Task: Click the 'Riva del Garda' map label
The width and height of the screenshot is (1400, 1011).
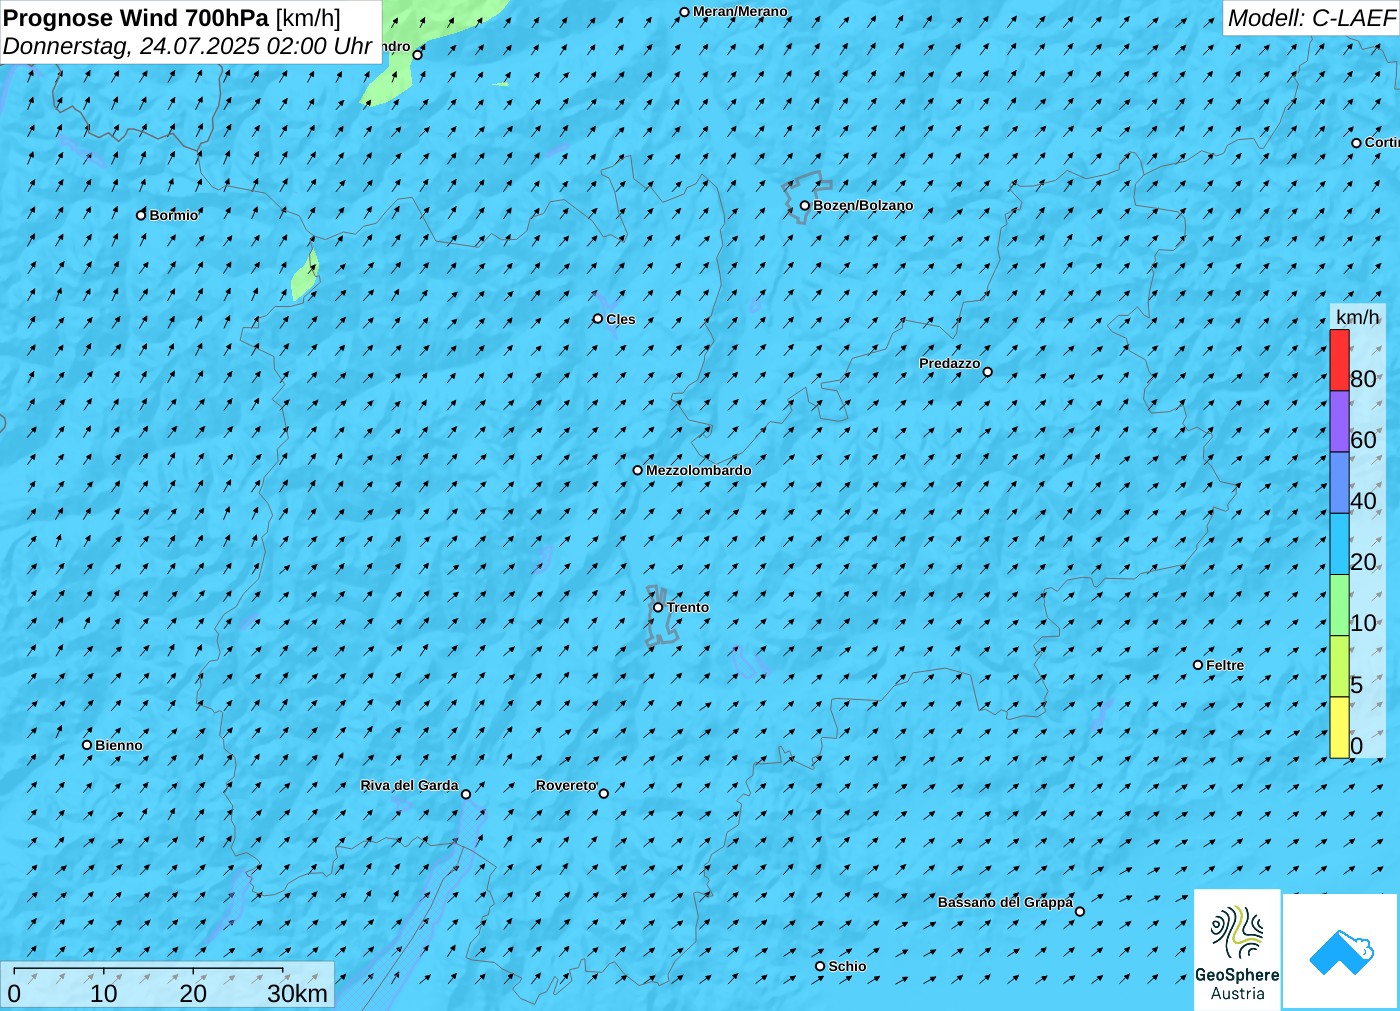Action: (x=409, y=785)
